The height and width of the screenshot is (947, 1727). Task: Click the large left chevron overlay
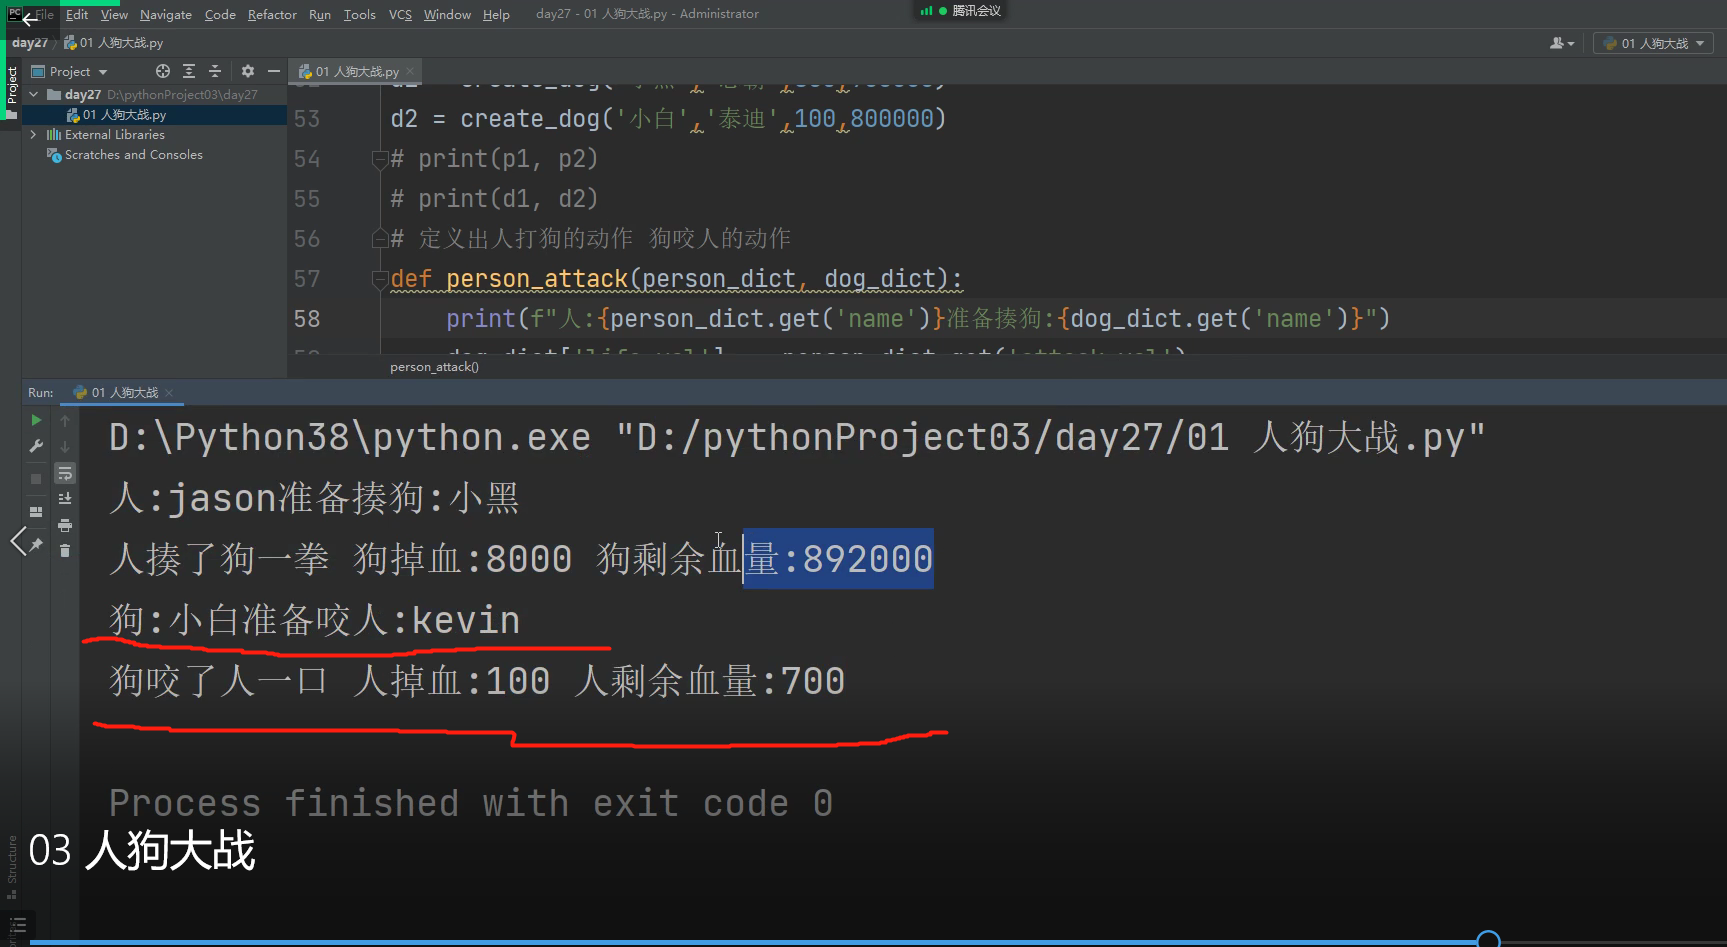[18, 541]
